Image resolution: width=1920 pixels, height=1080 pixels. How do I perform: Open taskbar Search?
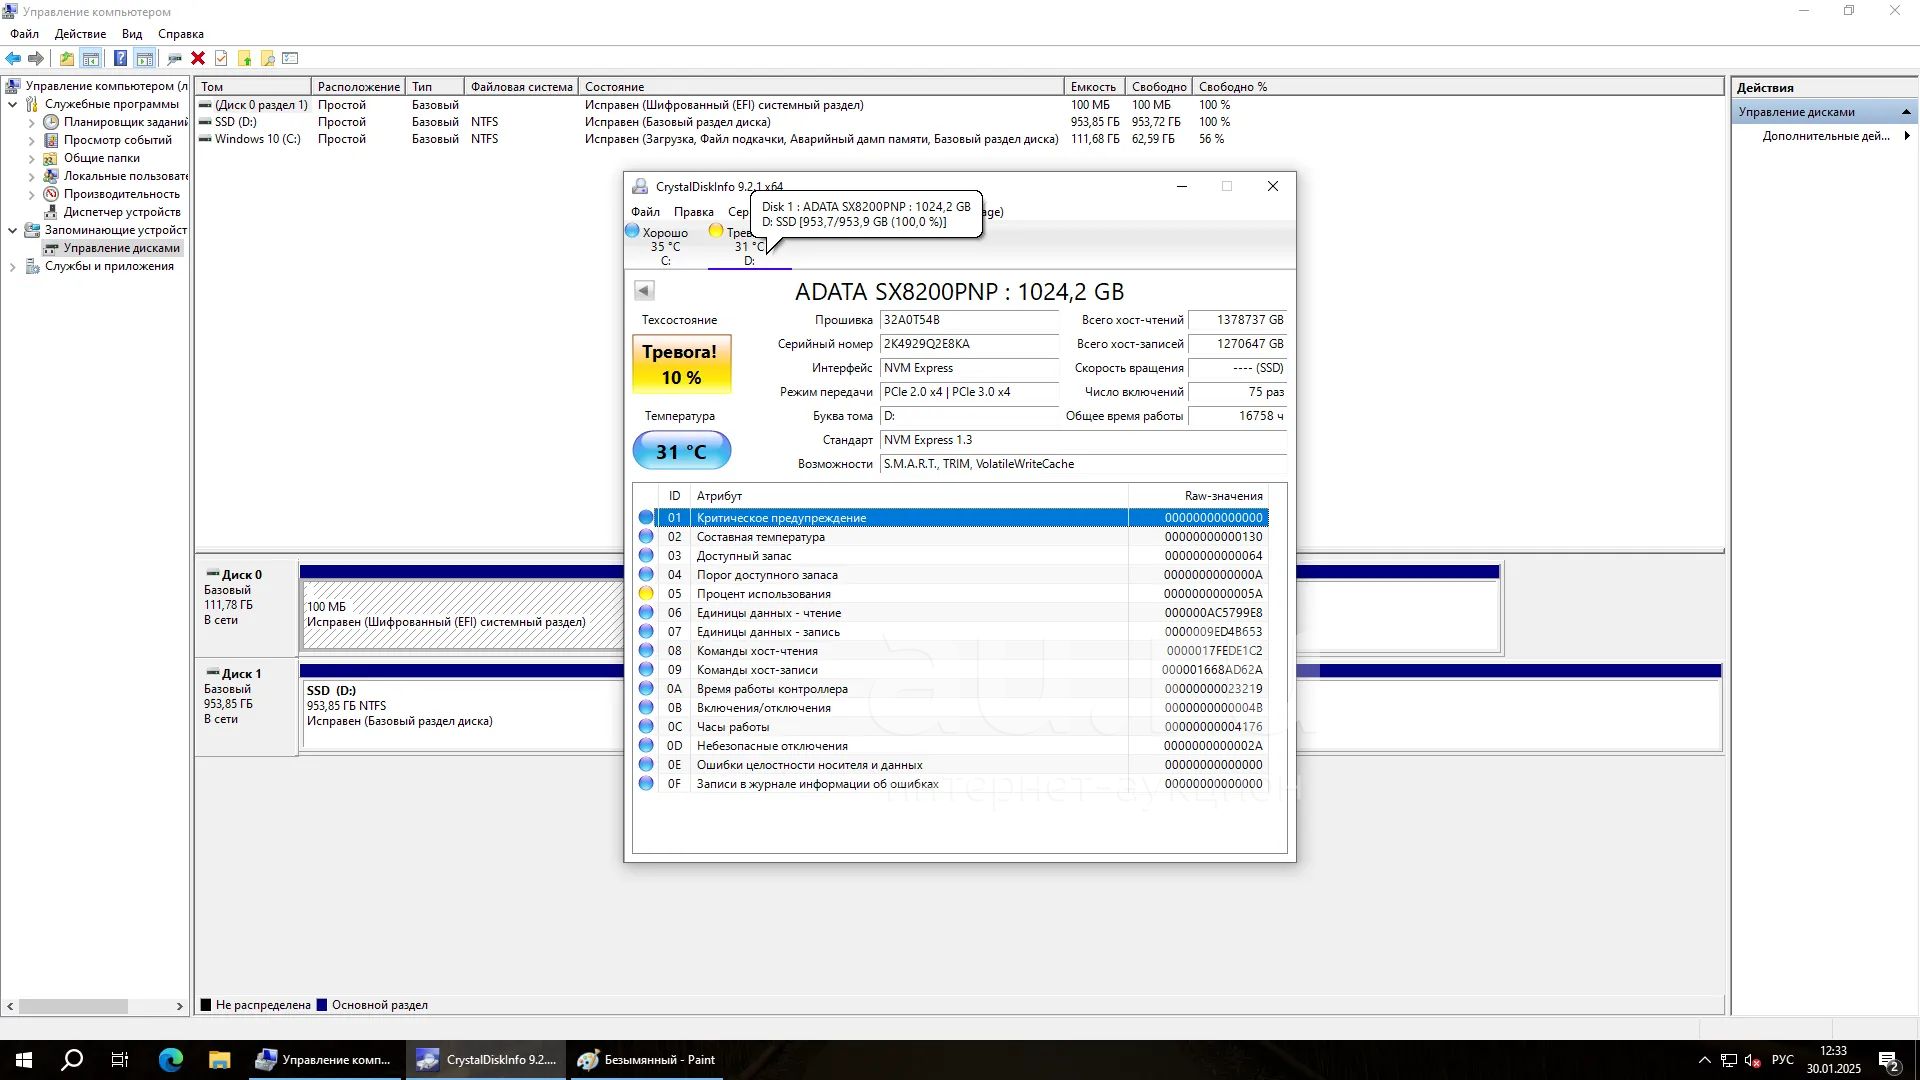point(72,1060)
